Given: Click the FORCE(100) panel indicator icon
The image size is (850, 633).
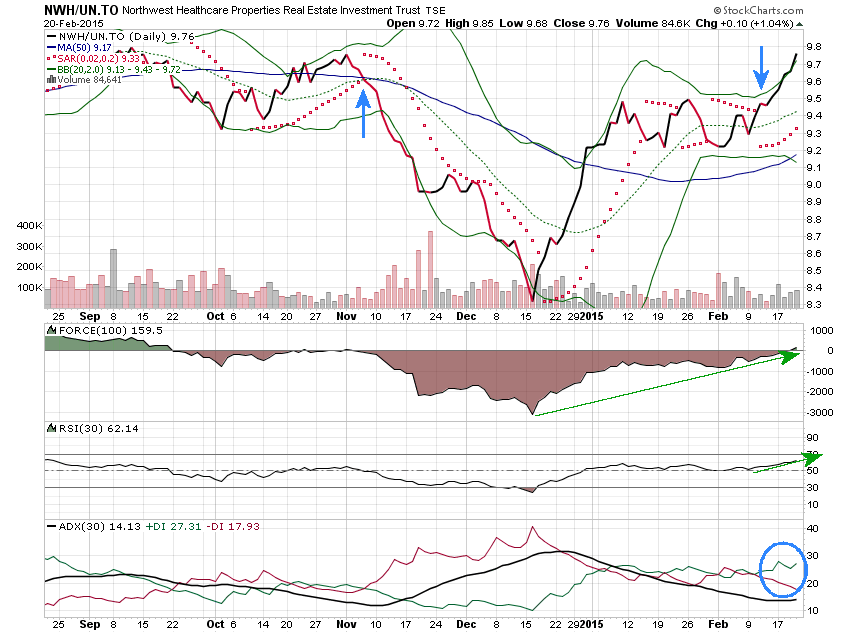Looking at the screenshot, I should (51, 330).
